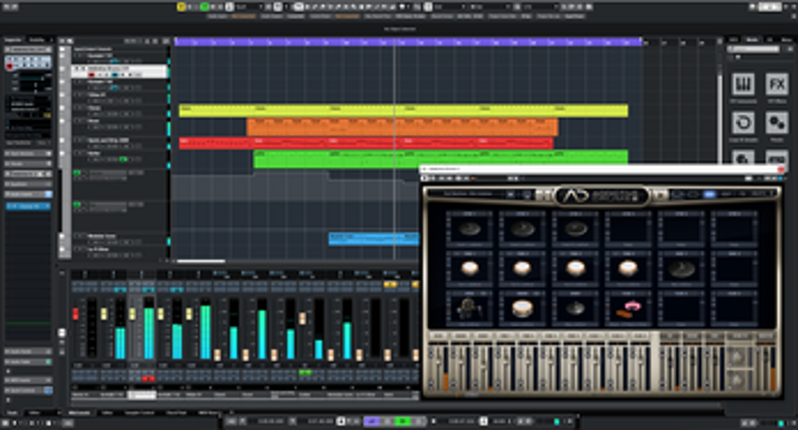This screenshot has height=430, width=798.
Task: Close the Addictive Drums plugin window
Action: [781, 169]
